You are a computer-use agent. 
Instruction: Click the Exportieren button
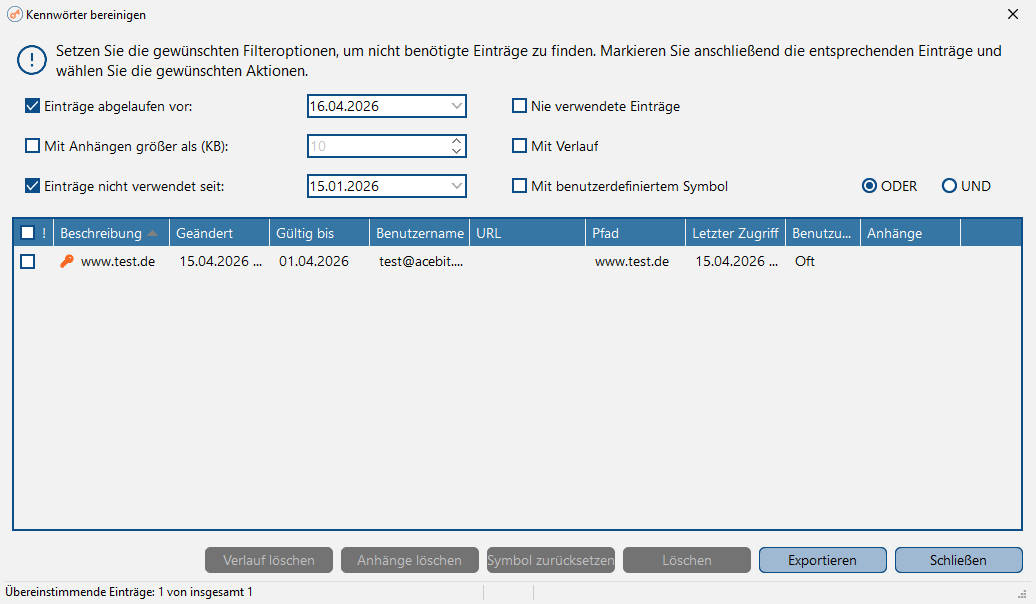coord(823,560)
